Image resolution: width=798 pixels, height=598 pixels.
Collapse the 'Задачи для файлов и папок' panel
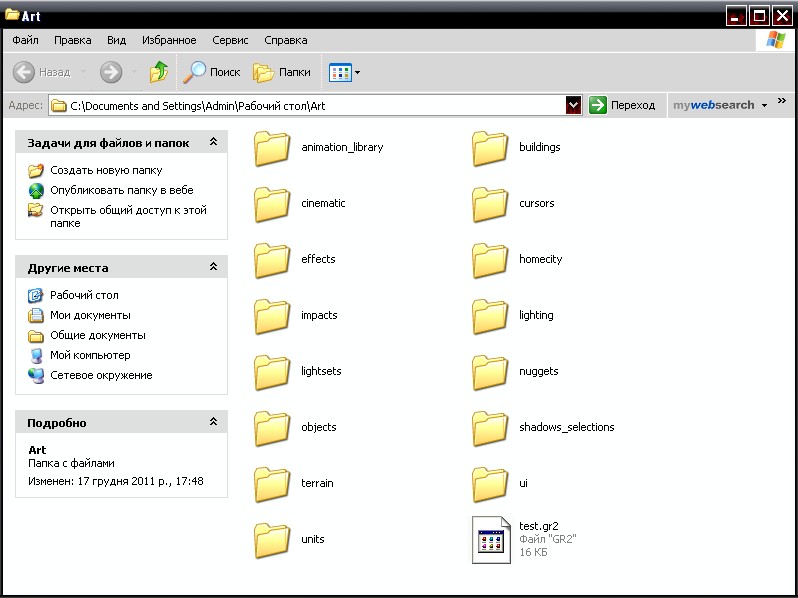213,143
